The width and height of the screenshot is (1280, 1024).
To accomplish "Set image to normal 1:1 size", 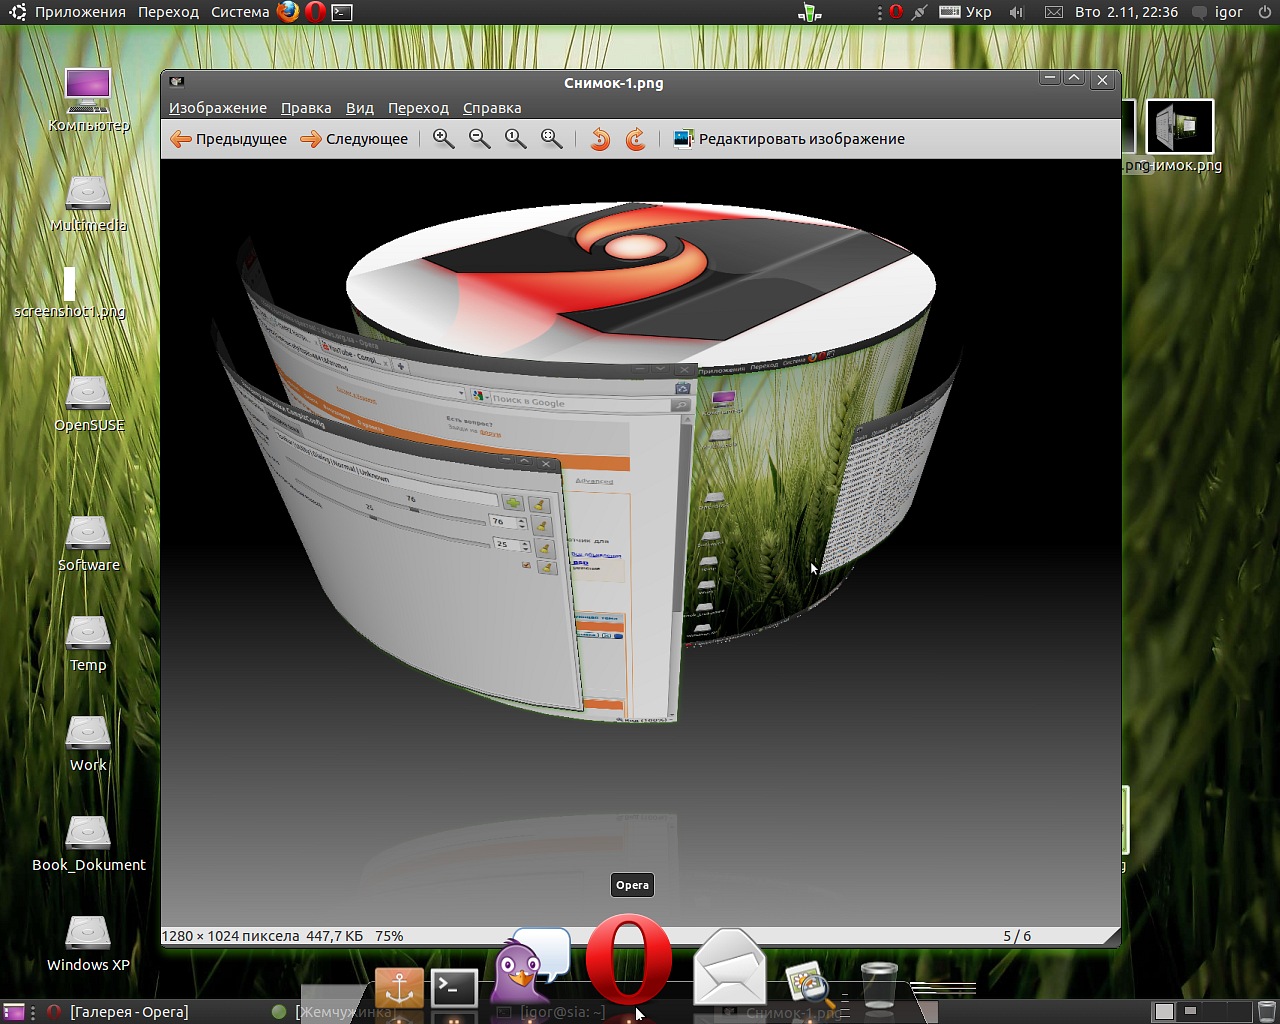I will [516, 139].
